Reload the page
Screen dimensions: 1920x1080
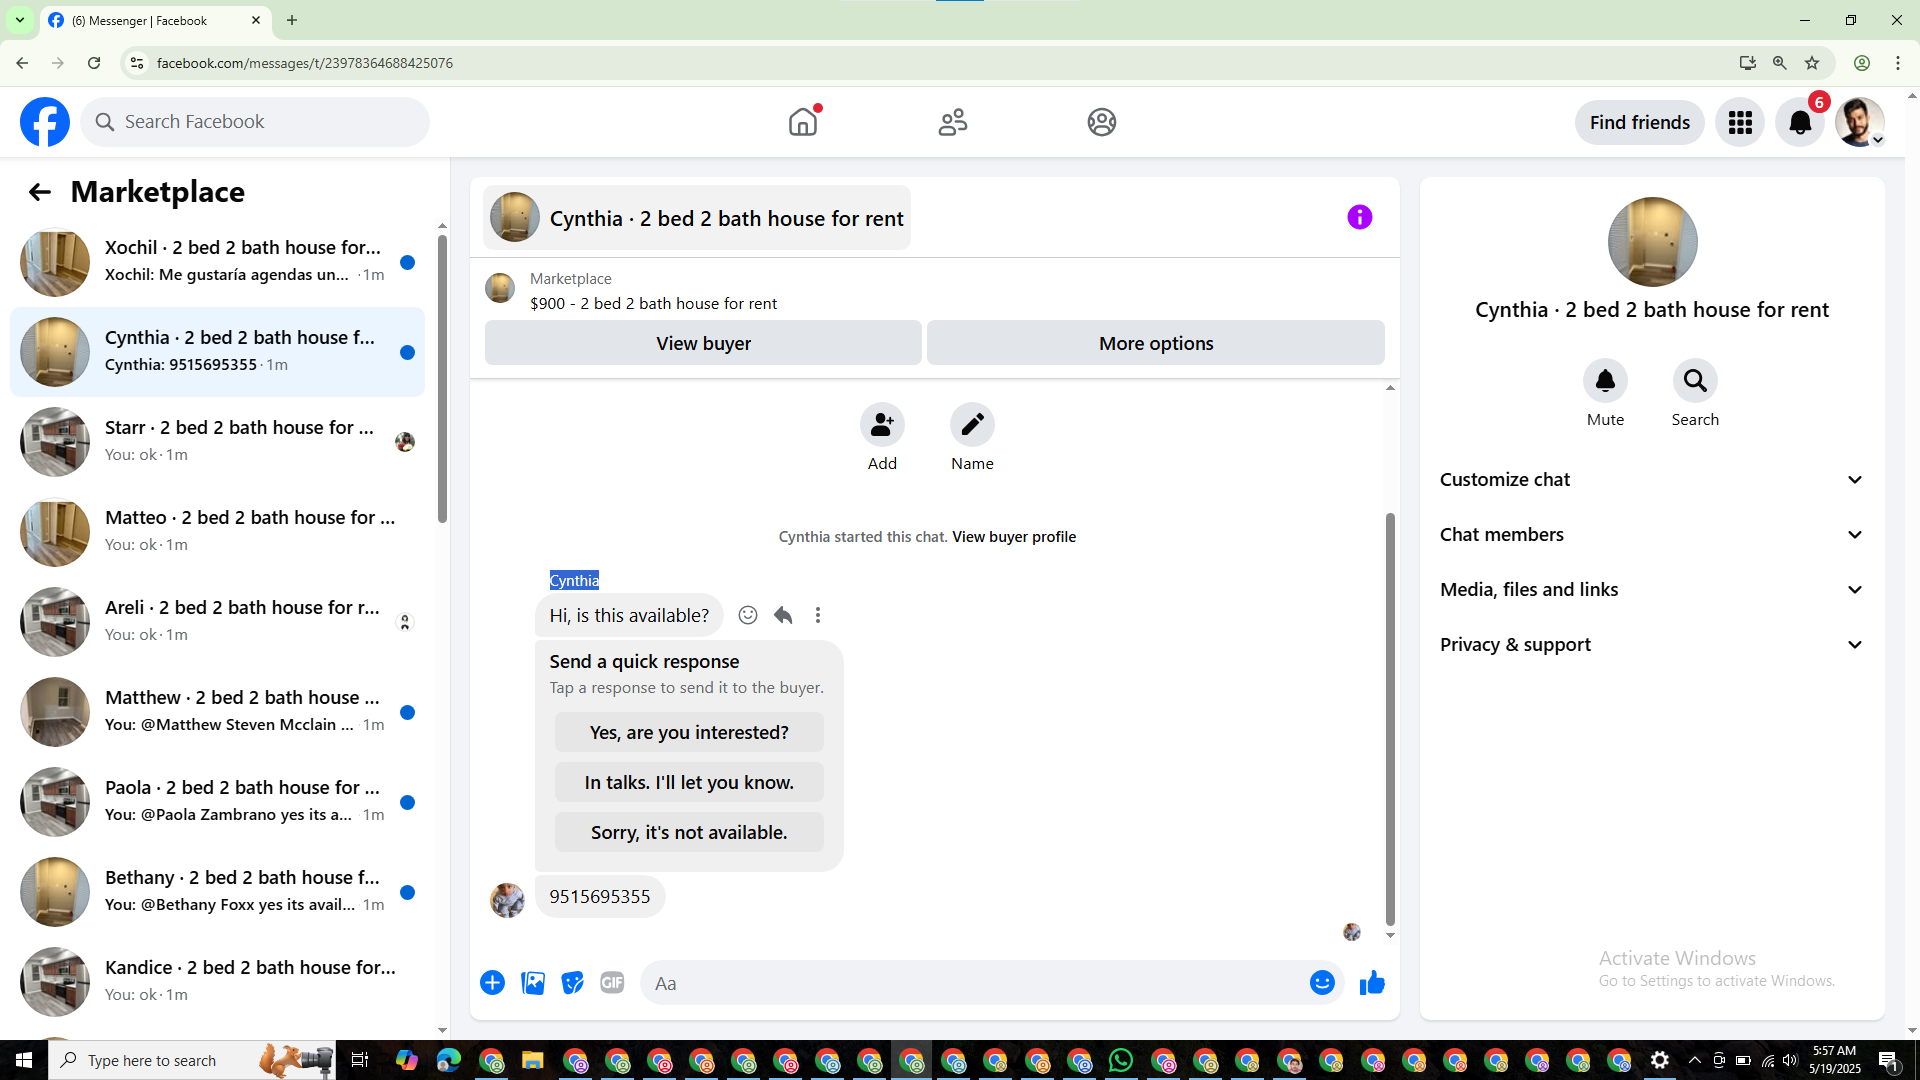(x=94, y=63)
